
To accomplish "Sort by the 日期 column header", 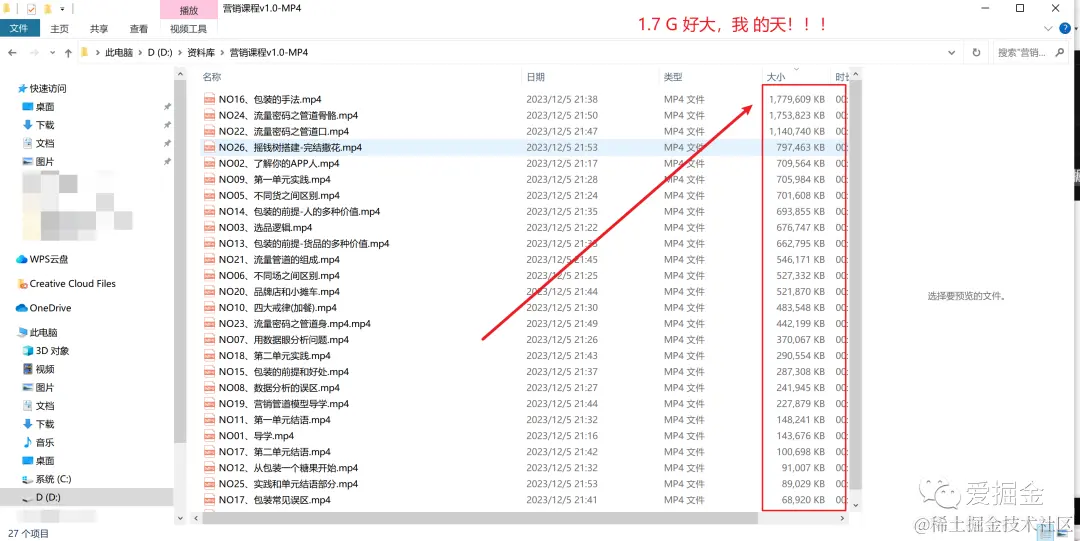I will [536, 76].
